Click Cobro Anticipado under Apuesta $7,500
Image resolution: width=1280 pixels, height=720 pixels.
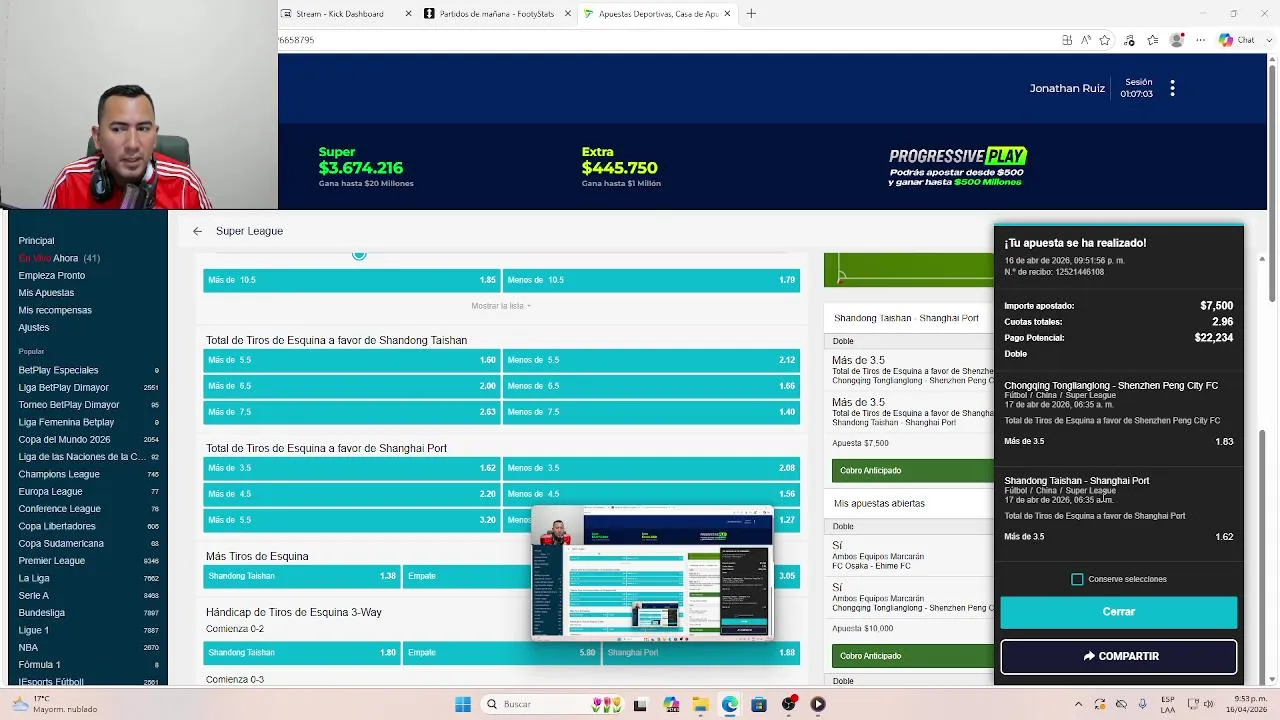(x=912, y=470)
